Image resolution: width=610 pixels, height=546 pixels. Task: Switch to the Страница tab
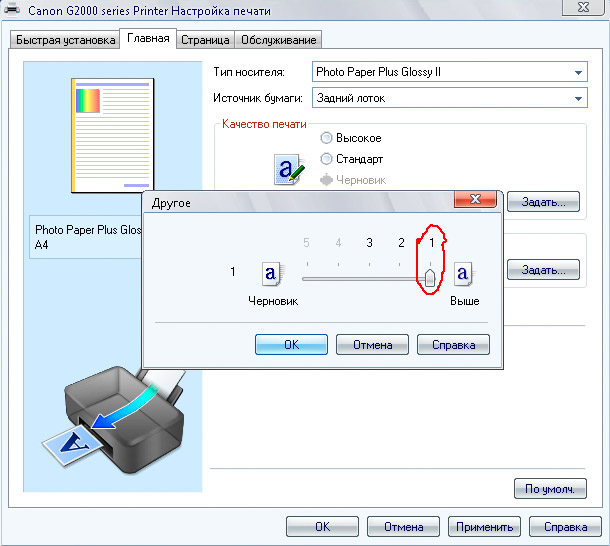click(x=205, y=40)
